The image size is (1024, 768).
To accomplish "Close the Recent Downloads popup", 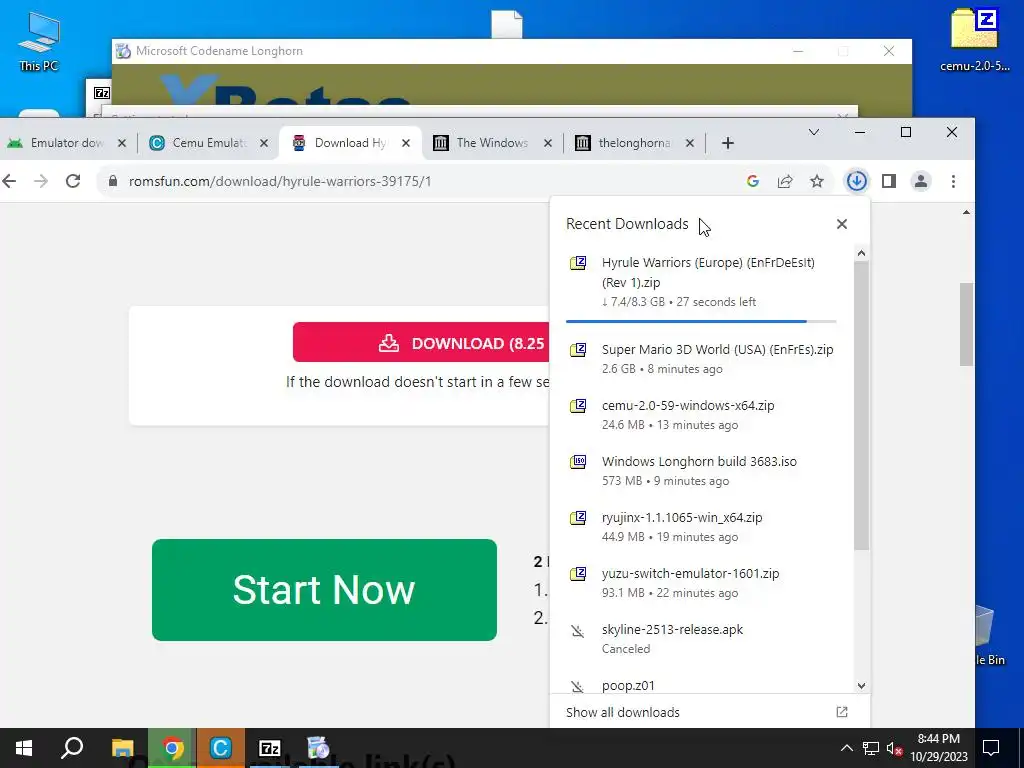I will coord(842,224).
